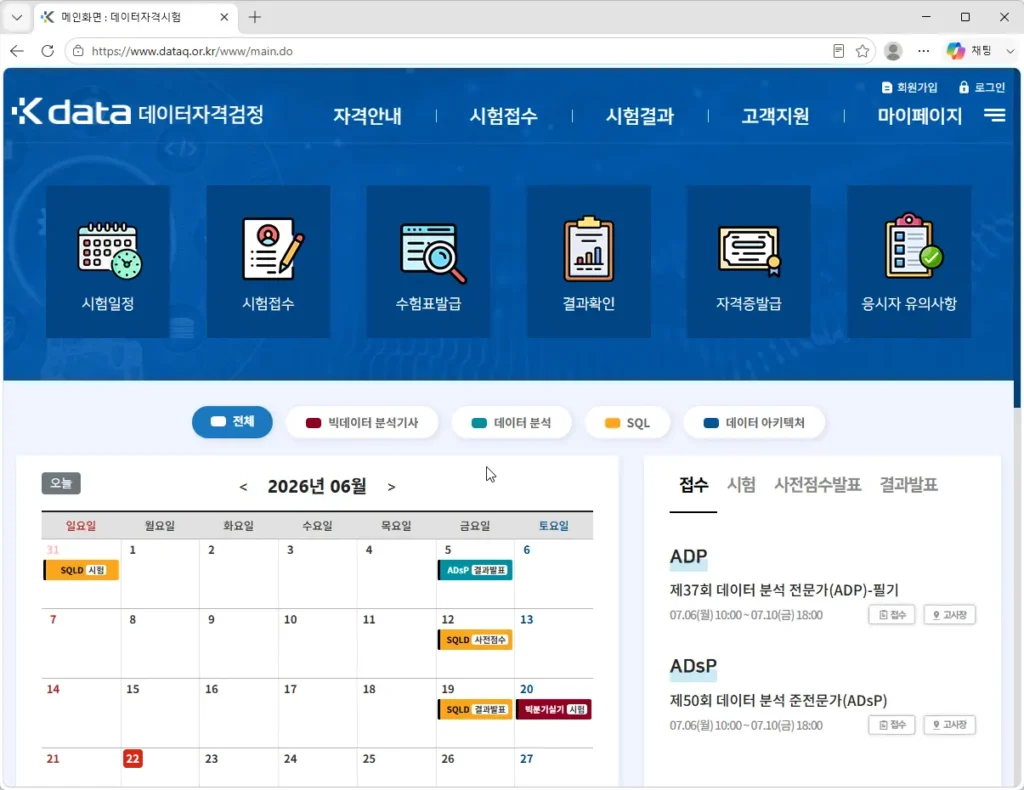Screen dimensions: 1024x790
Task: Click 접수 button for ADP 제37회
Action: tap(892, 615)
